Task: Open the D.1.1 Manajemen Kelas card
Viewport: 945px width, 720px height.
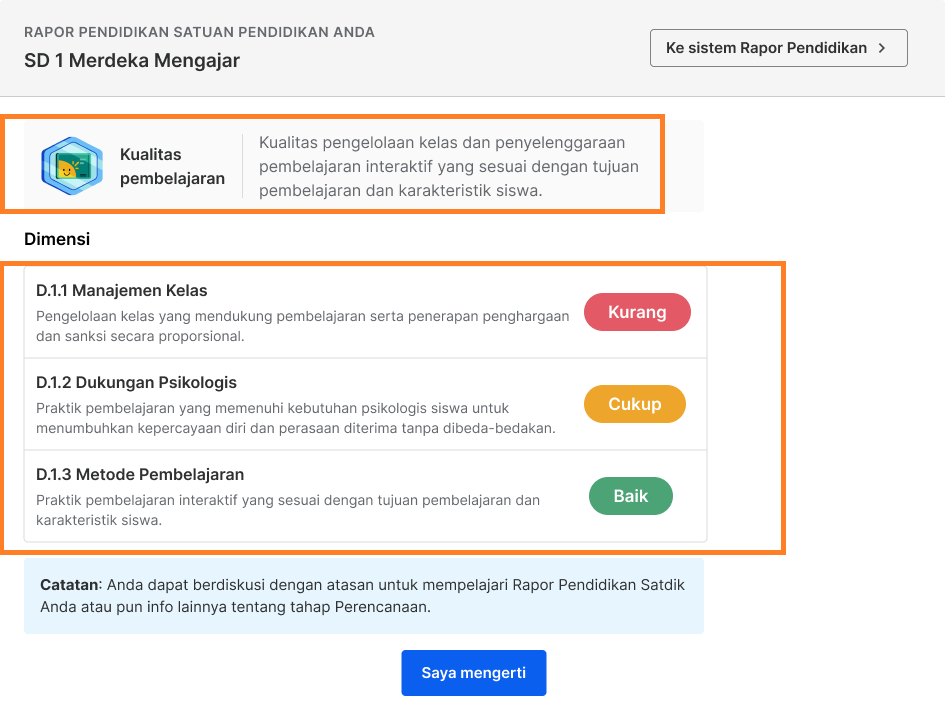Action: 300,311
